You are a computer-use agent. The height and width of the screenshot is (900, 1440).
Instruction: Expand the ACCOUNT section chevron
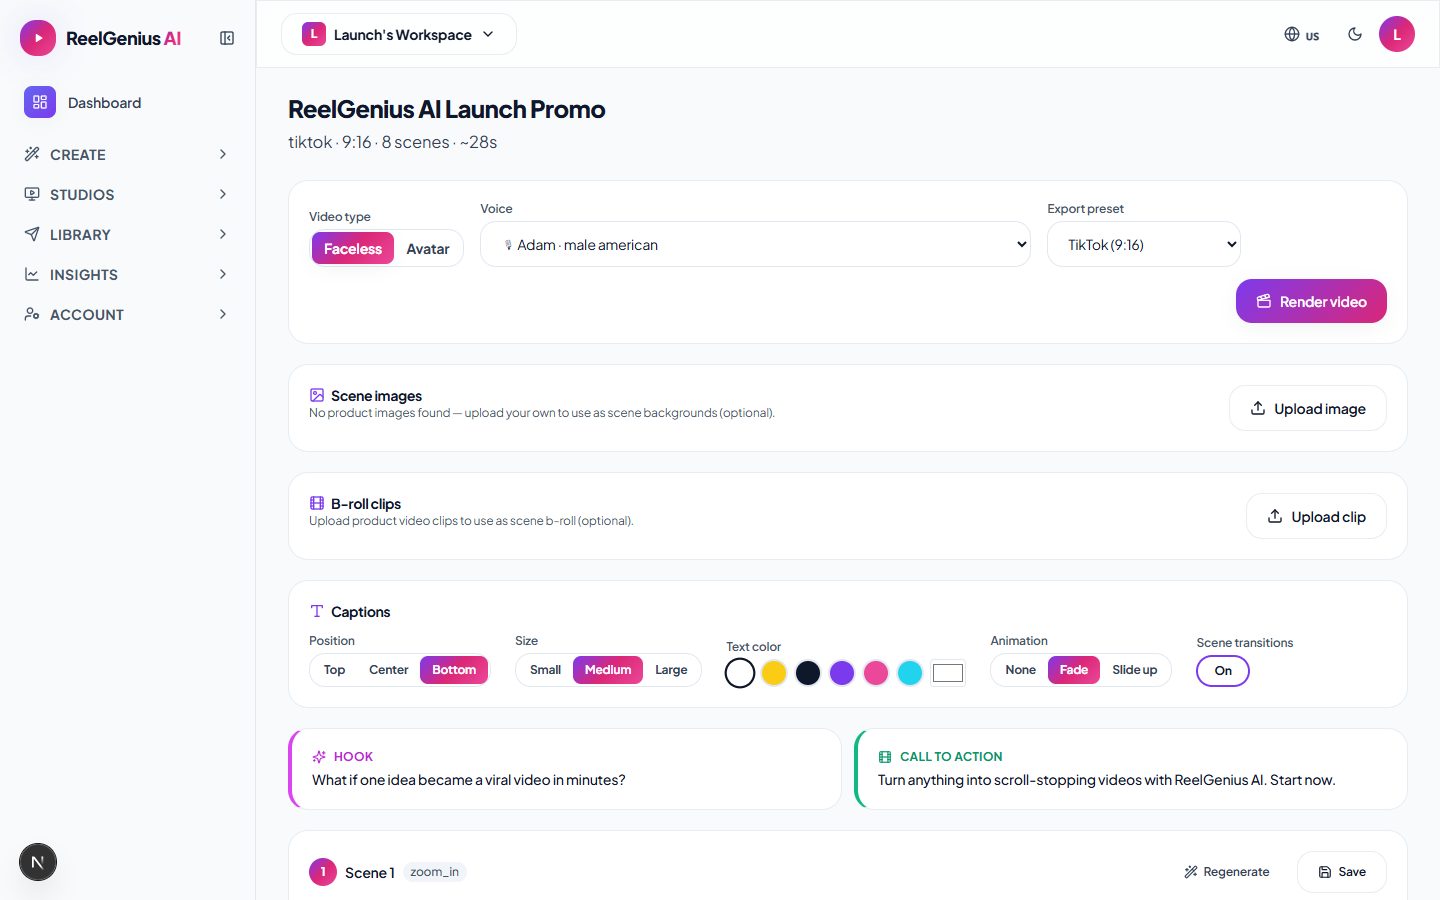click(223, 314)
